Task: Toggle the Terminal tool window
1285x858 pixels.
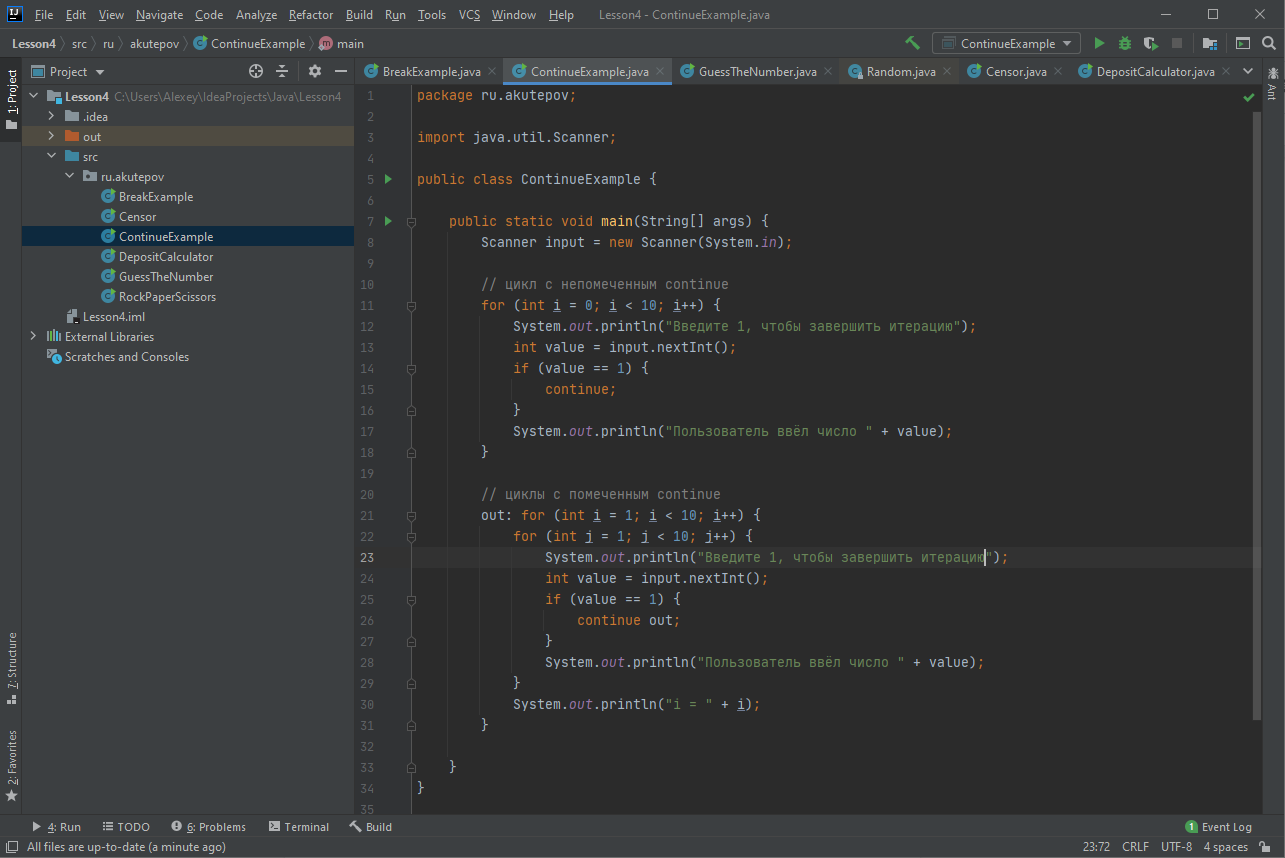Action: point(298,827)
